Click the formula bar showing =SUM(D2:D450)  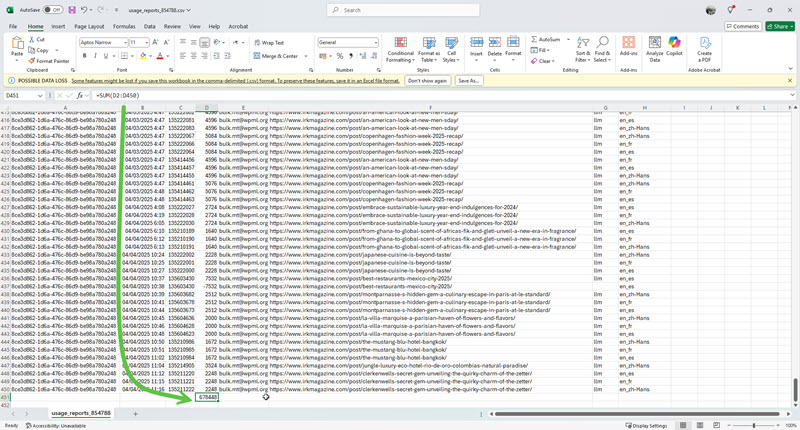pyautogui.click(x=439, y=95)
